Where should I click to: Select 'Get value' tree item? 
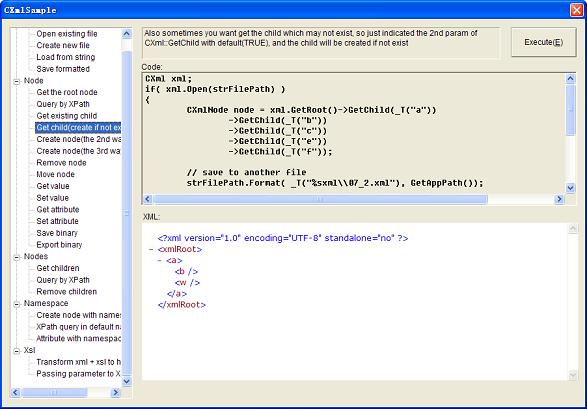click(x=53, y=186)
